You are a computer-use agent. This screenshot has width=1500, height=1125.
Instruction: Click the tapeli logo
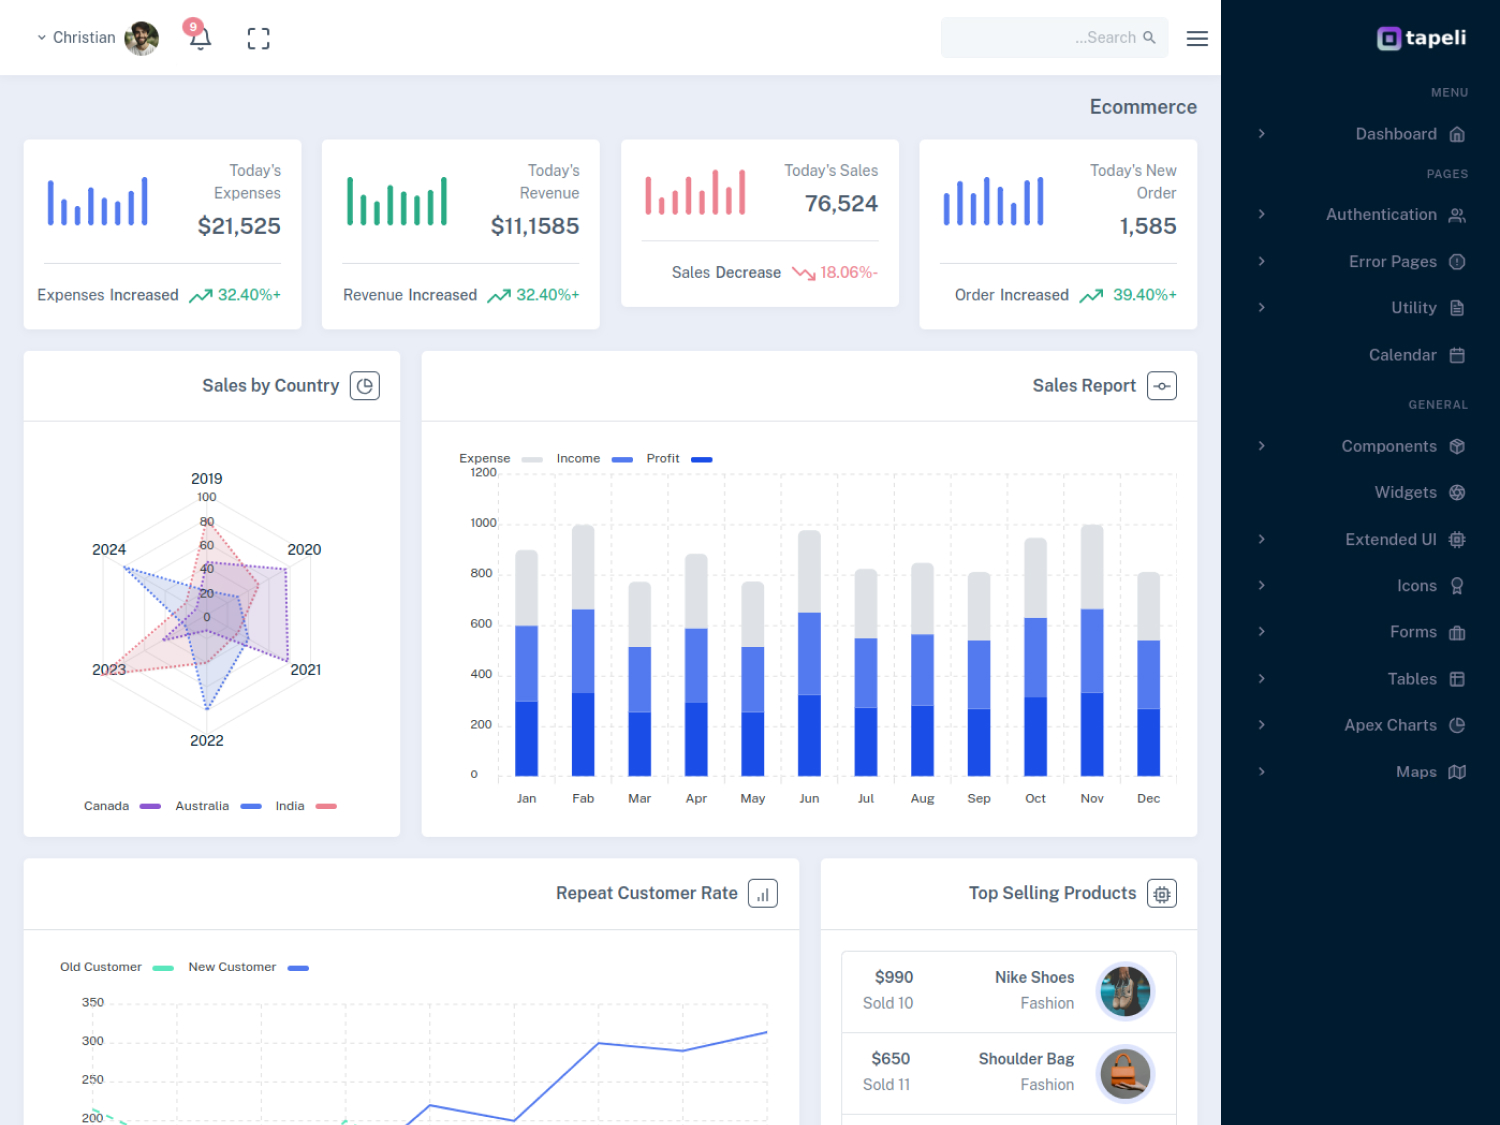(1421, 38)
